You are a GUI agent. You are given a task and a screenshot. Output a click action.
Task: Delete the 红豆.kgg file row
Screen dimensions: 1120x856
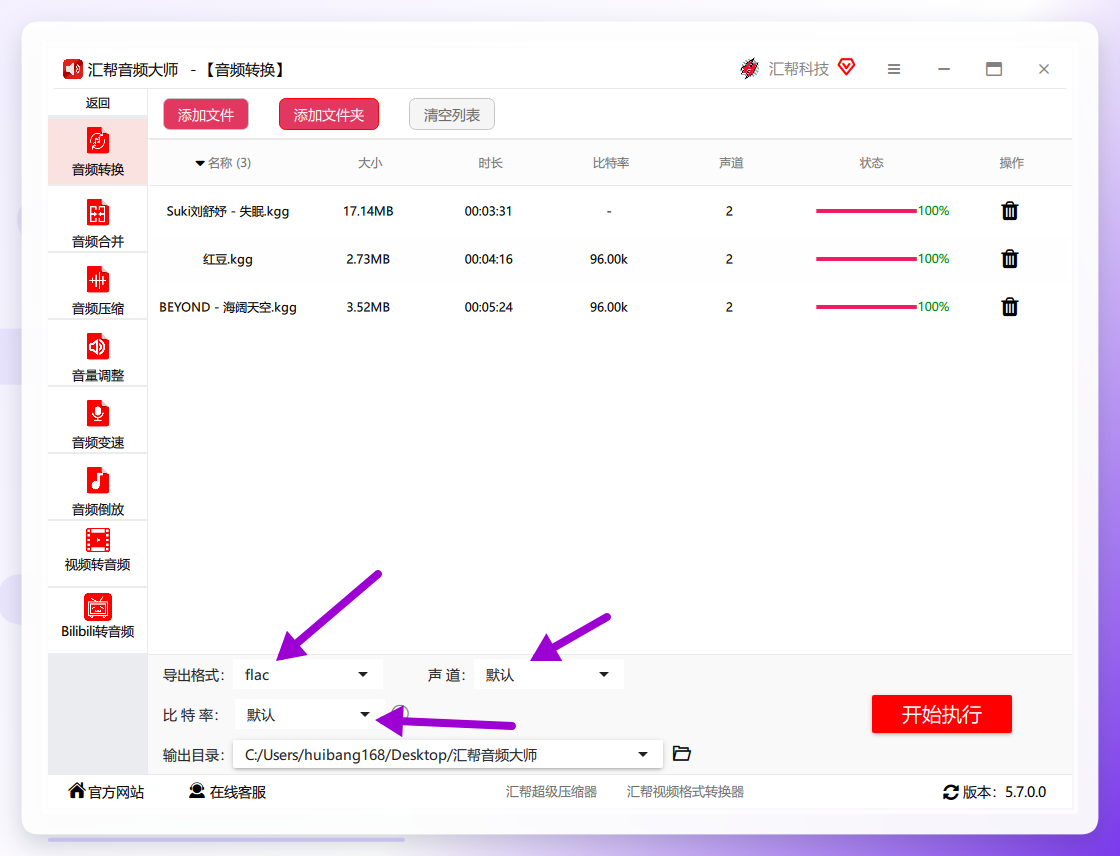point(1009,259)
